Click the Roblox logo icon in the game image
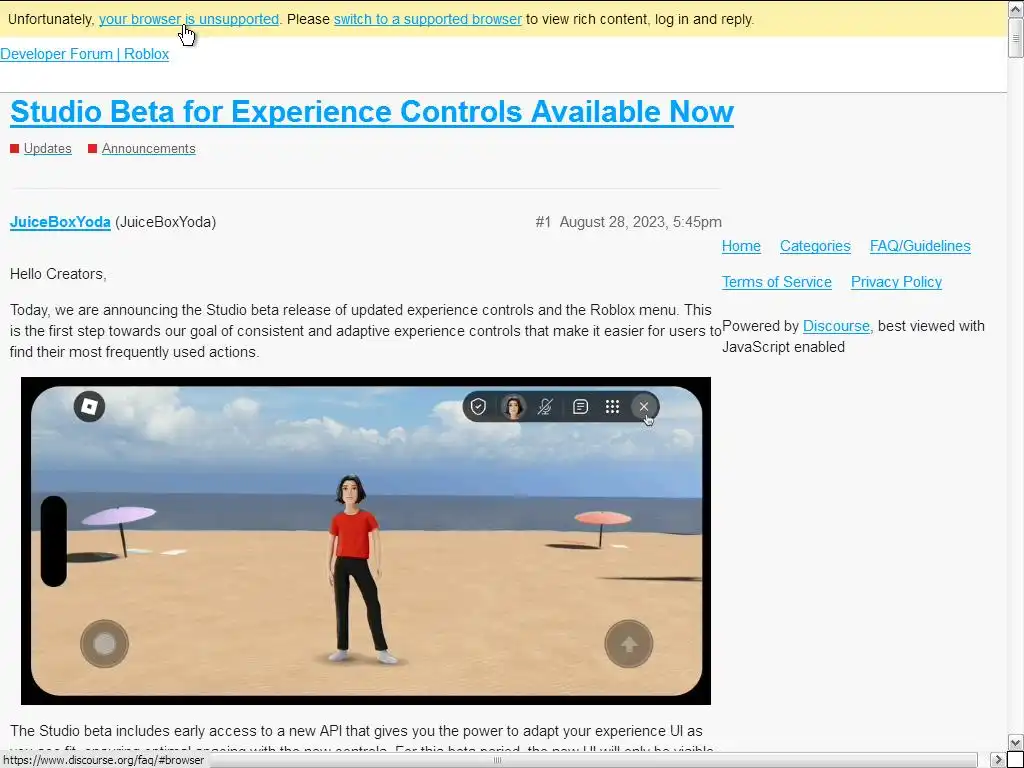Viewport: 1024px width, 768px height. point(89,407)
